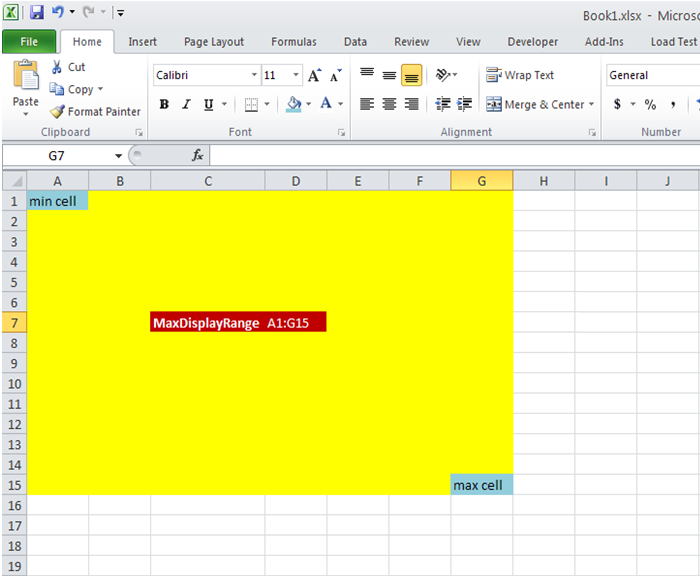Open the text Orientation button
The image size is (700, 578).
446,75
